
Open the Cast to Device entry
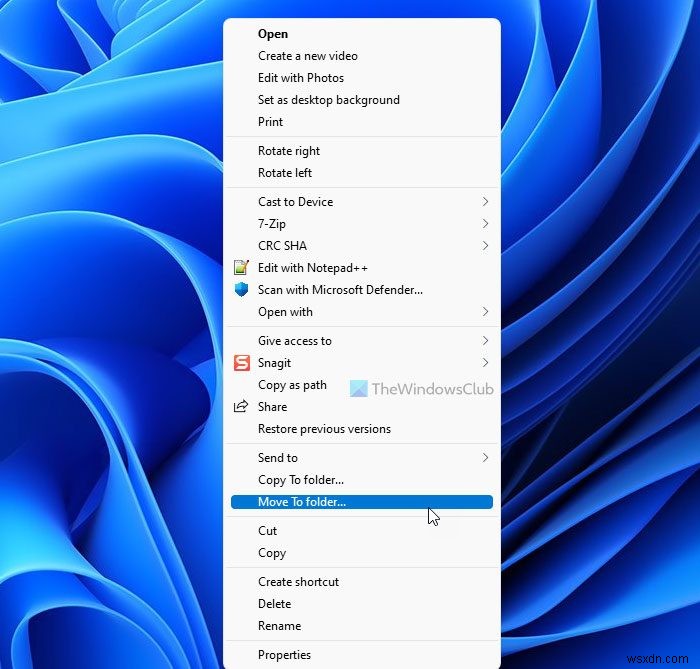tap(362, 202)
